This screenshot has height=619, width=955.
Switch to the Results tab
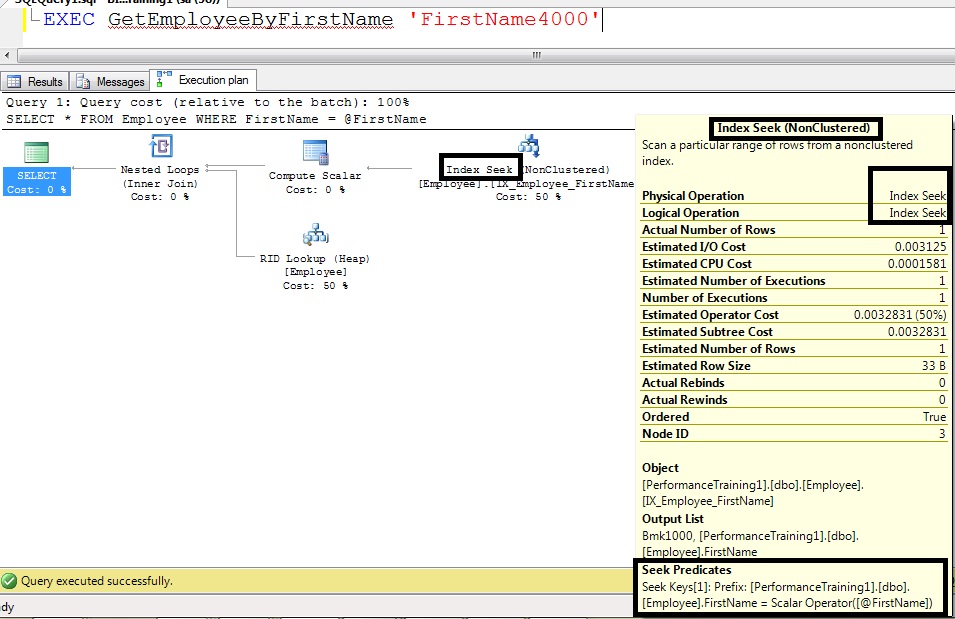pos(36,82)
